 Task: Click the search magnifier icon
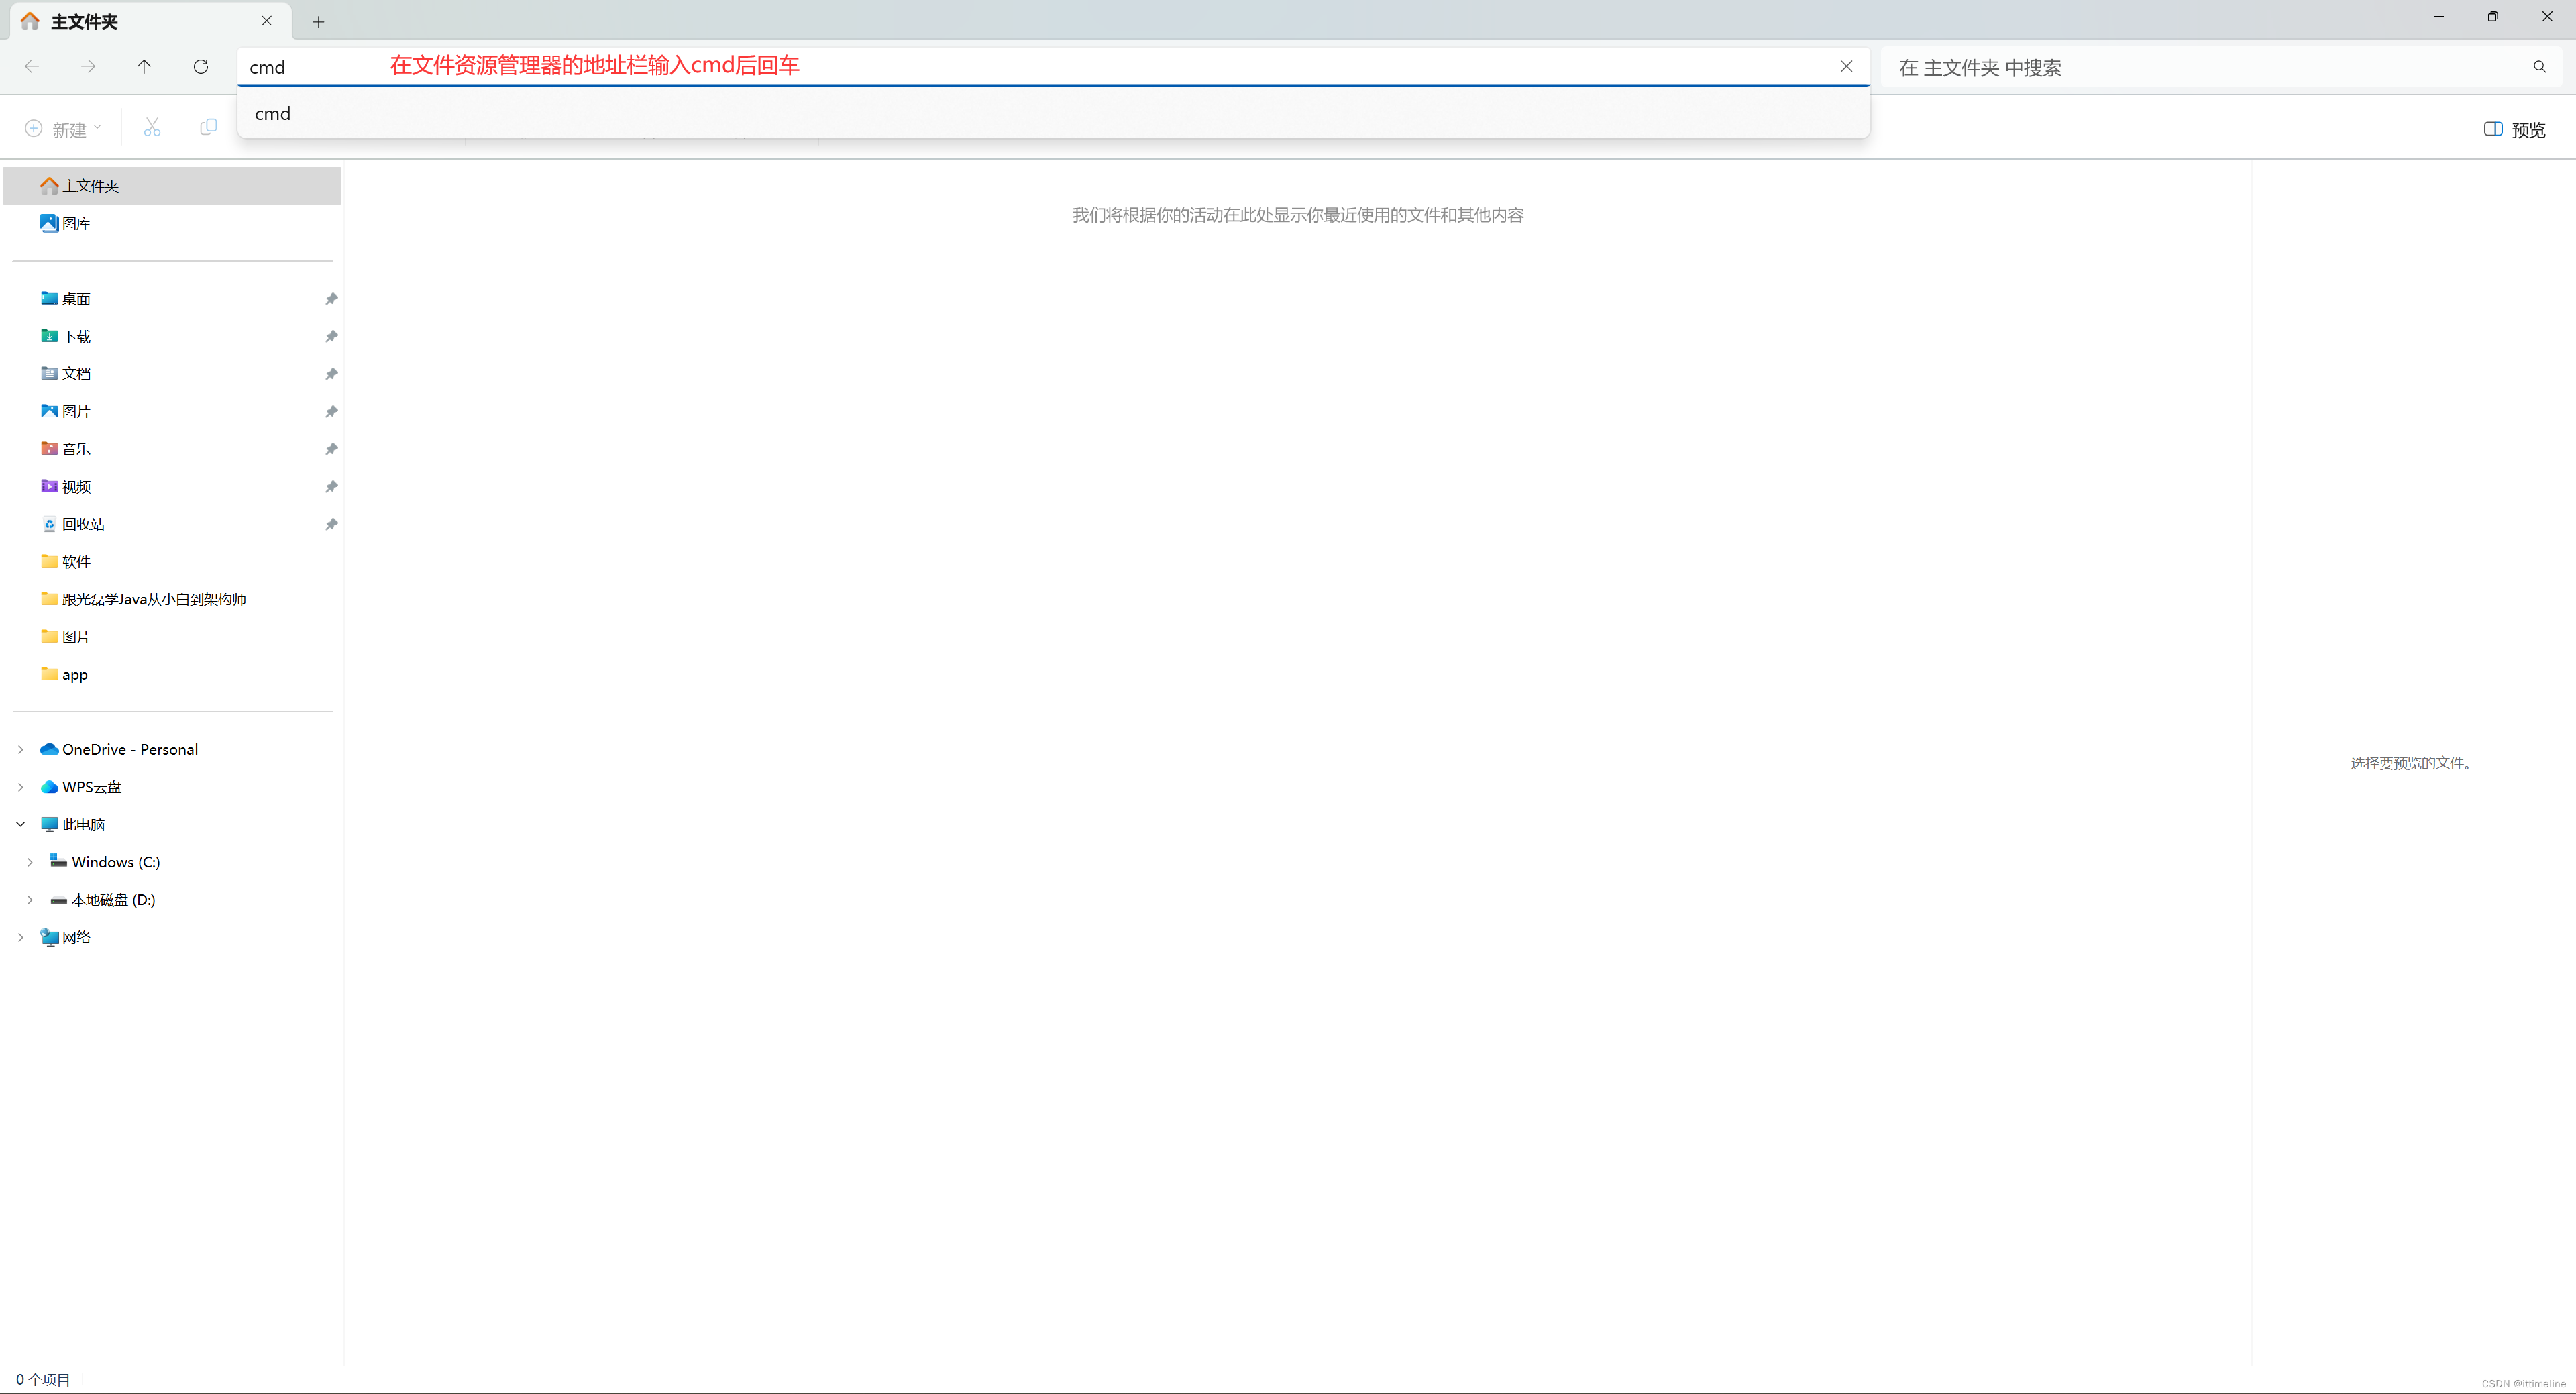coord(2539,67)
